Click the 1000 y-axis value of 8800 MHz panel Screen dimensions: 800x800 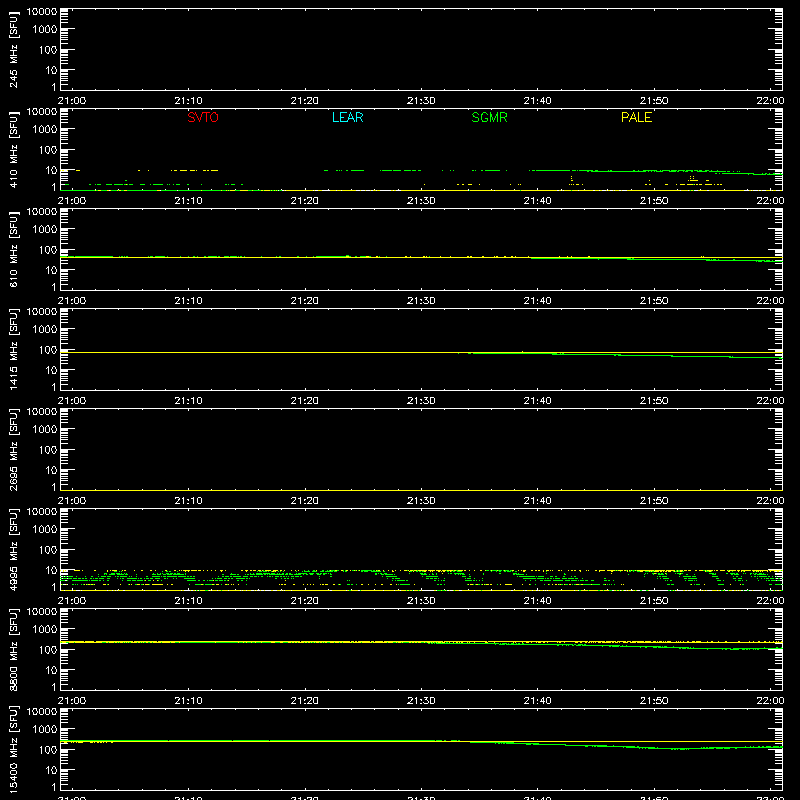pyautogui.click(x=45, y=630)
